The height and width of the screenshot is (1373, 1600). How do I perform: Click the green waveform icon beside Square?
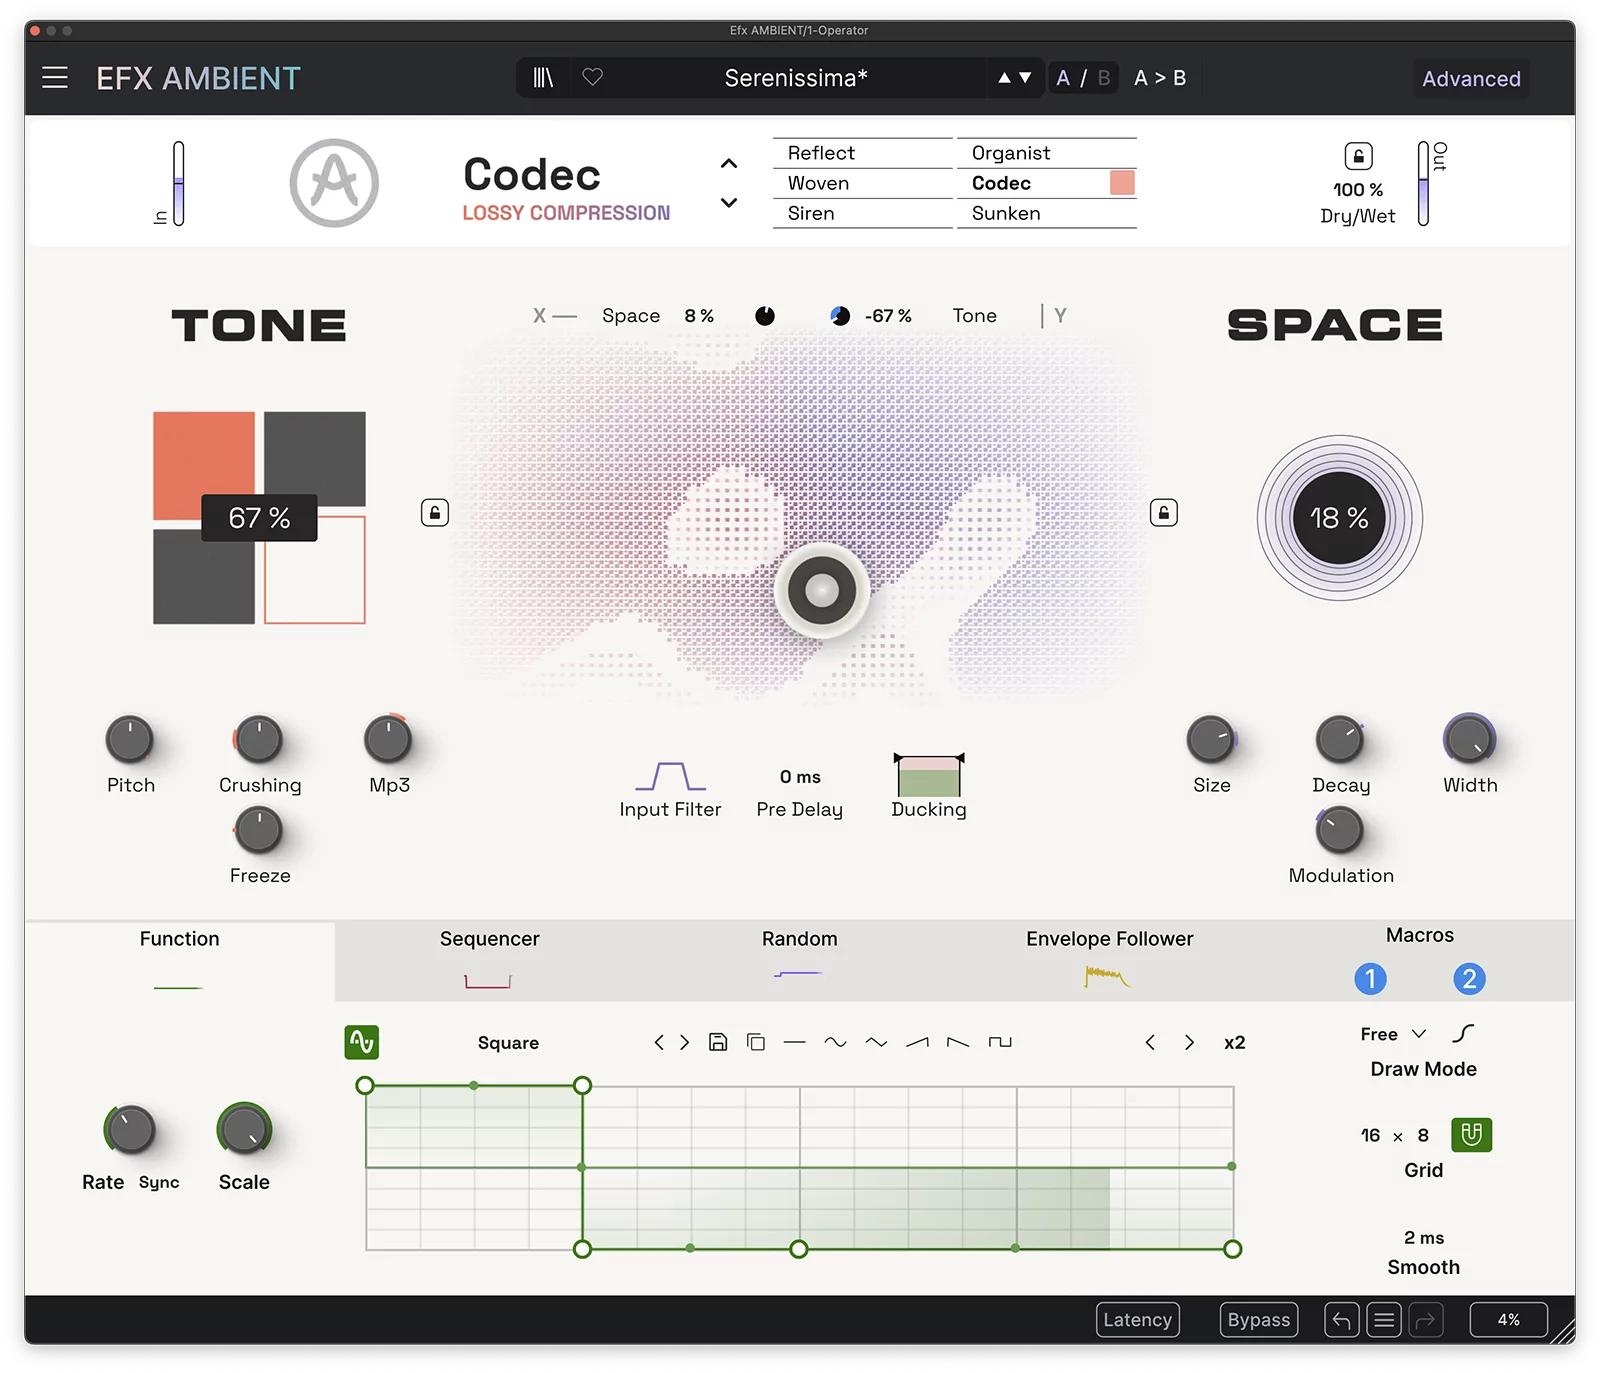click(x=362, y=1041)
